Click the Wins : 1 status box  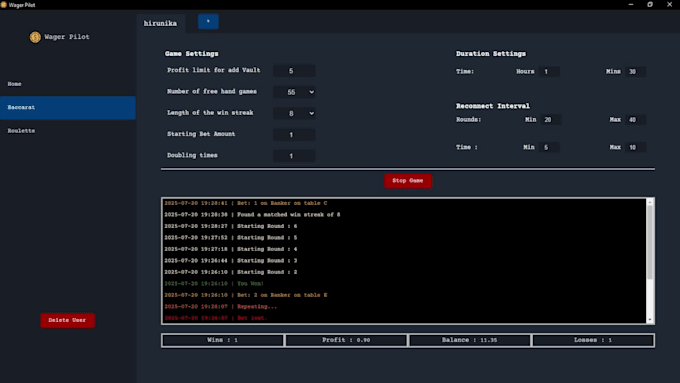click(x=223, y=340)
